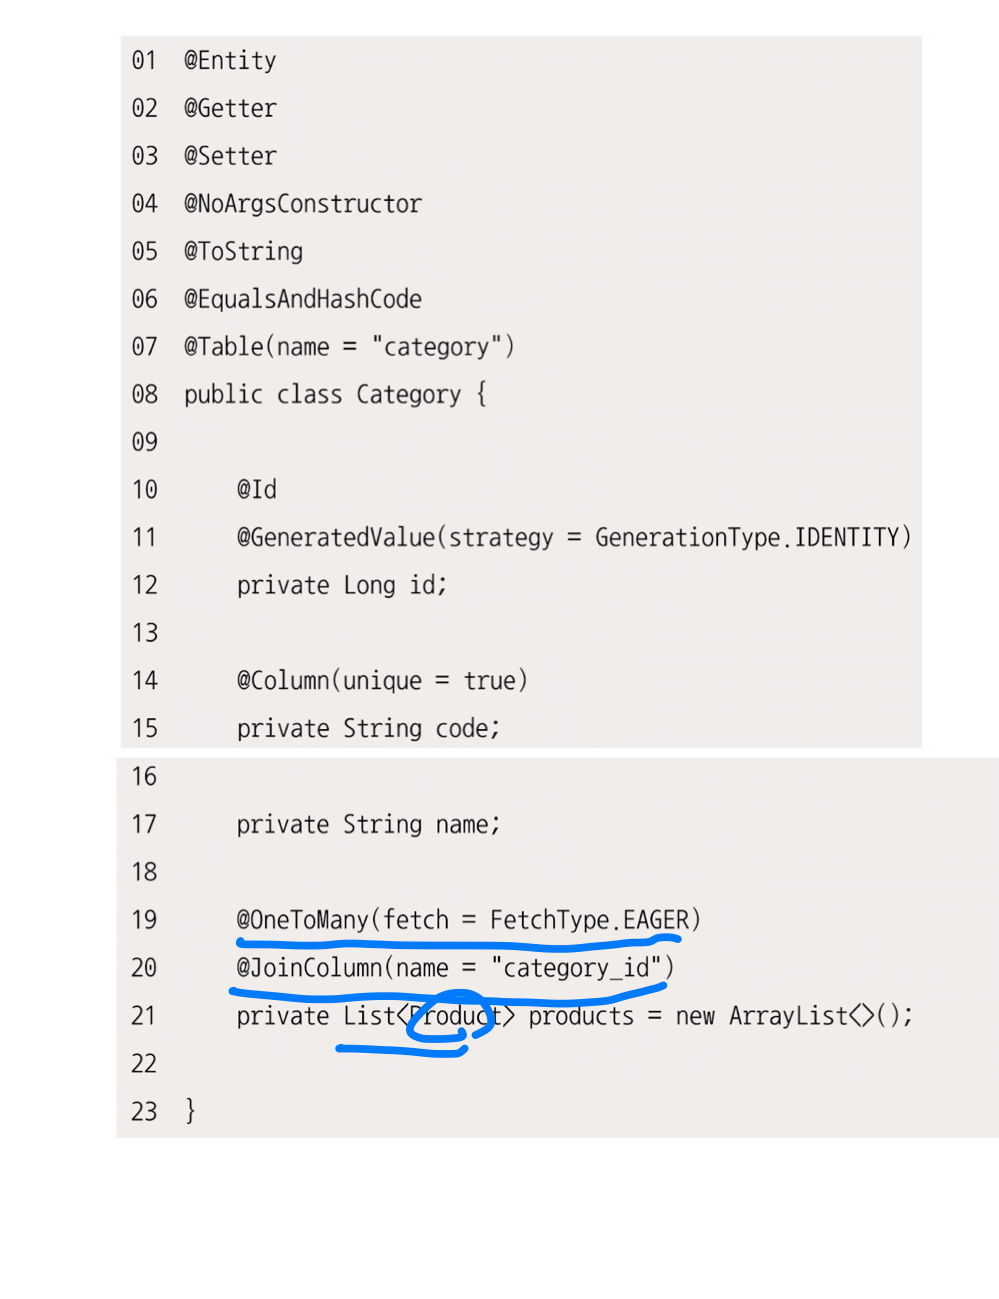
Task: Click the @Setter annotation on line 03
Action: [x=230, y=156]
